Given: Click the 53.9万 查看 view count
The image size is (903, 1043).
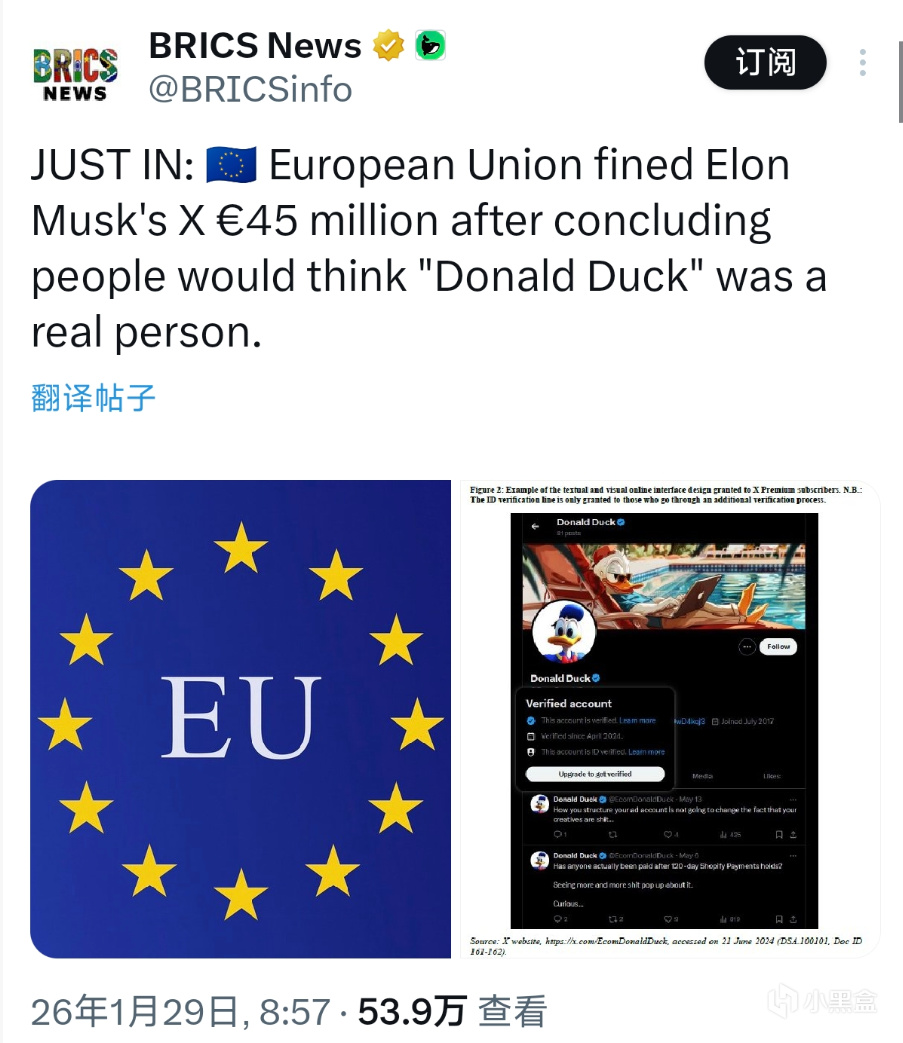Looking at the screenshot, I should tap(452, 1011).
